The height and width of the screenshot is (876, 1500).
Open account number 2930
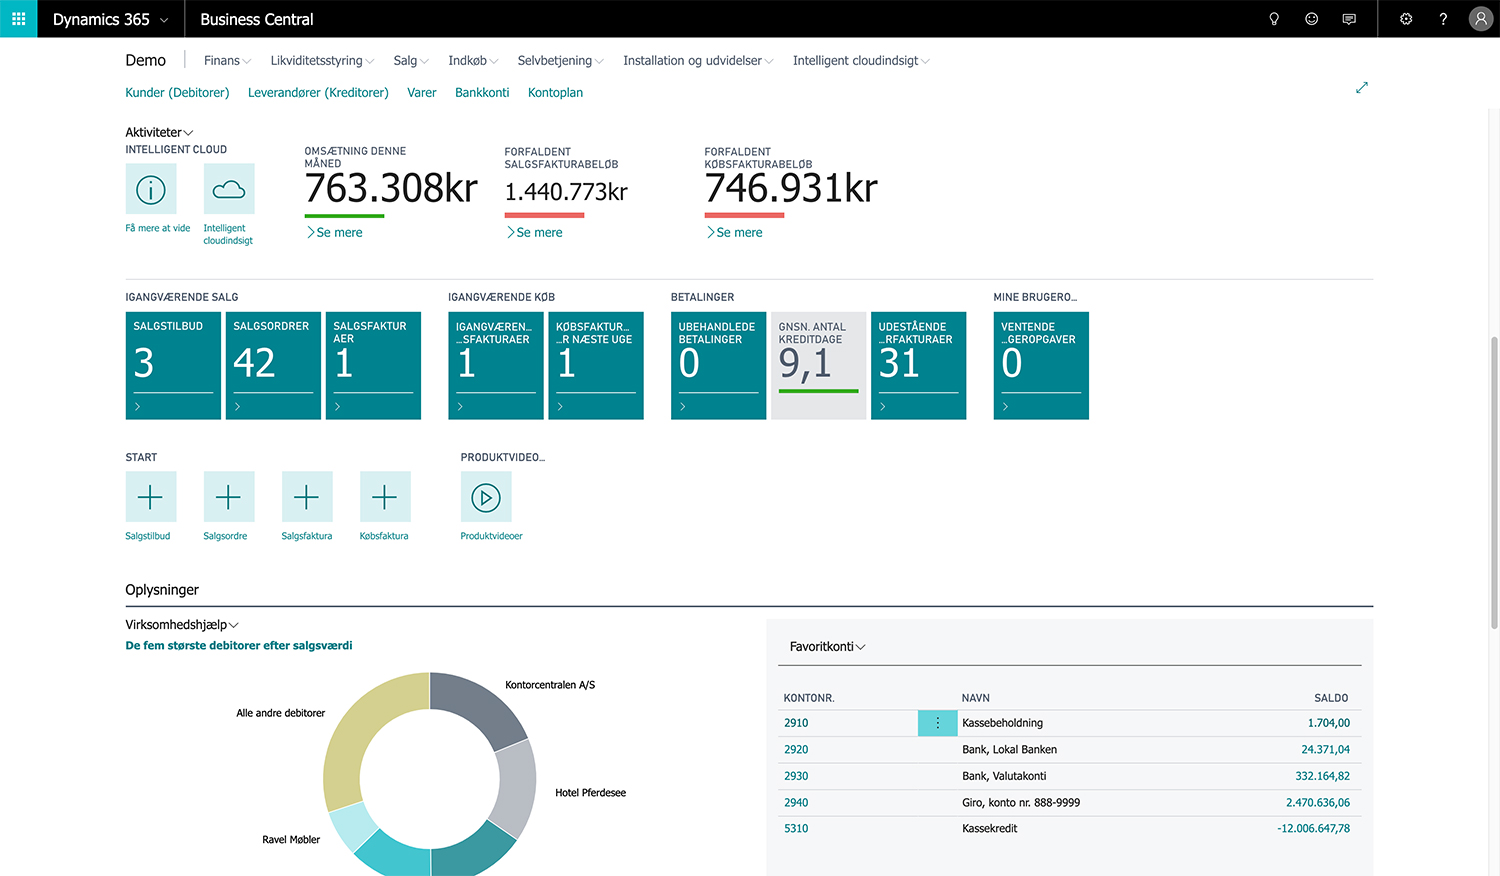pyautogui.click(x=796, y=776)
